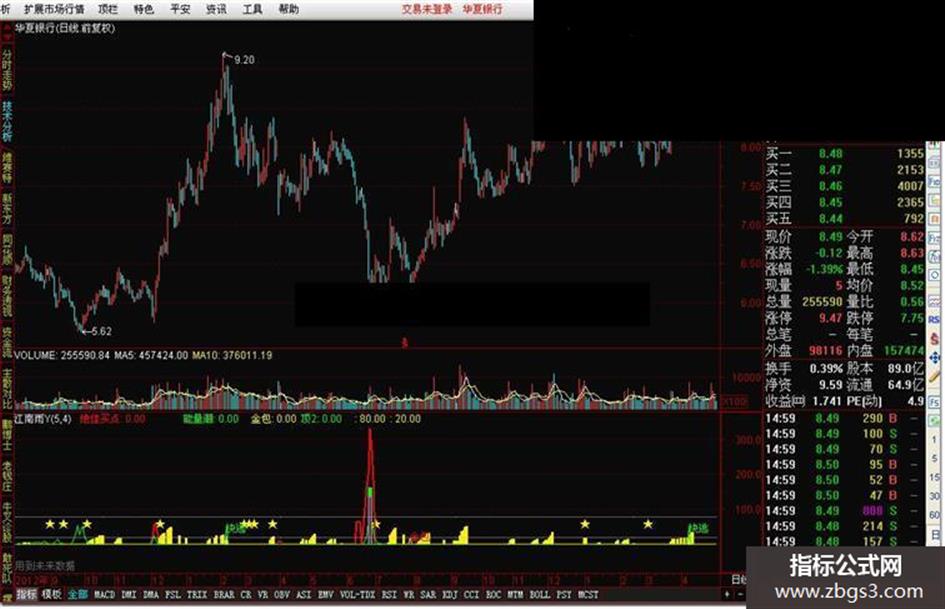Screen dimensions: 945x609
Task: Select the 全部 indicator filter
Action: pos(77,595)
